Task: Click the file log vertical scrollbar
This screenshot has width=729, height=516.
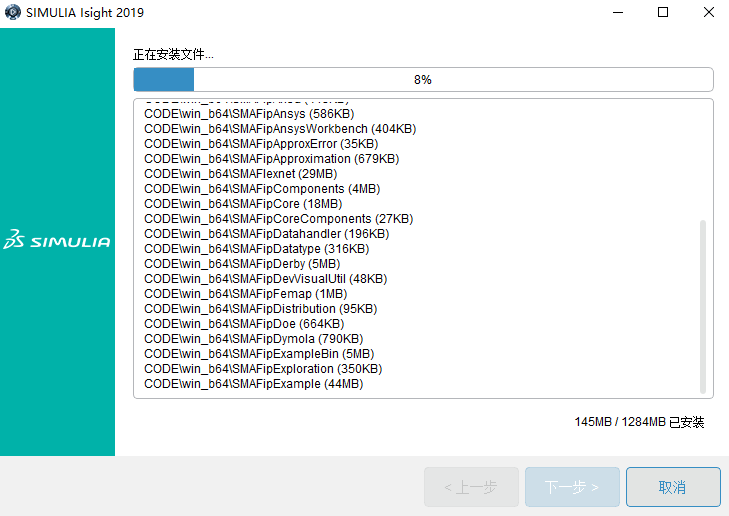Action: (702, 305)
